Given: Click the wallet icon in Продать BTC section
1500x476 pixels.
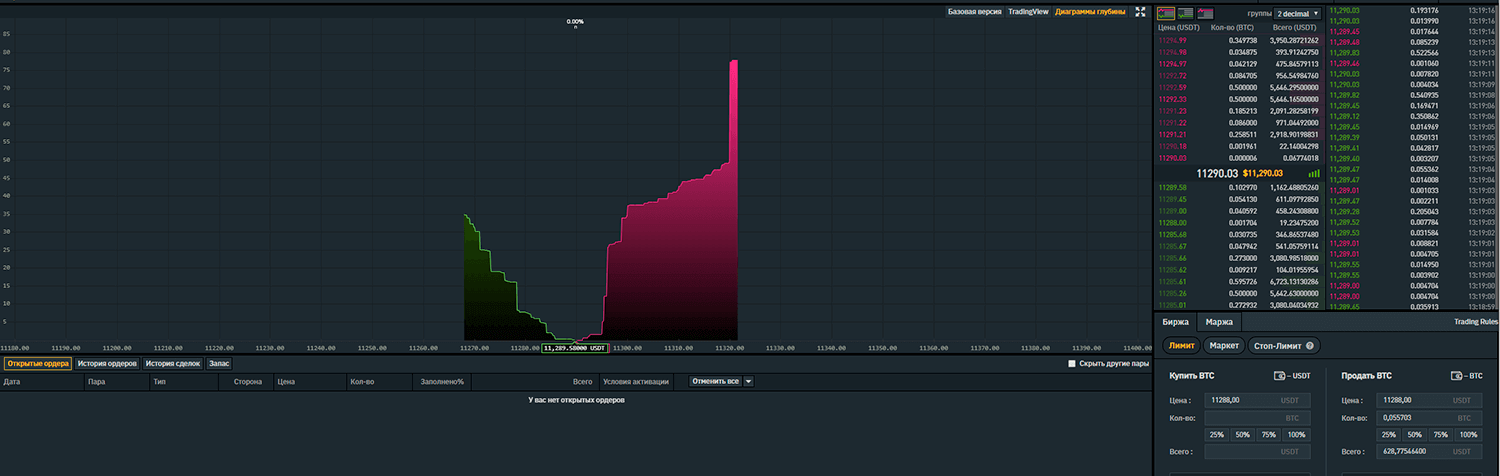Looking at the screenshot, I should click(1456, 376).
